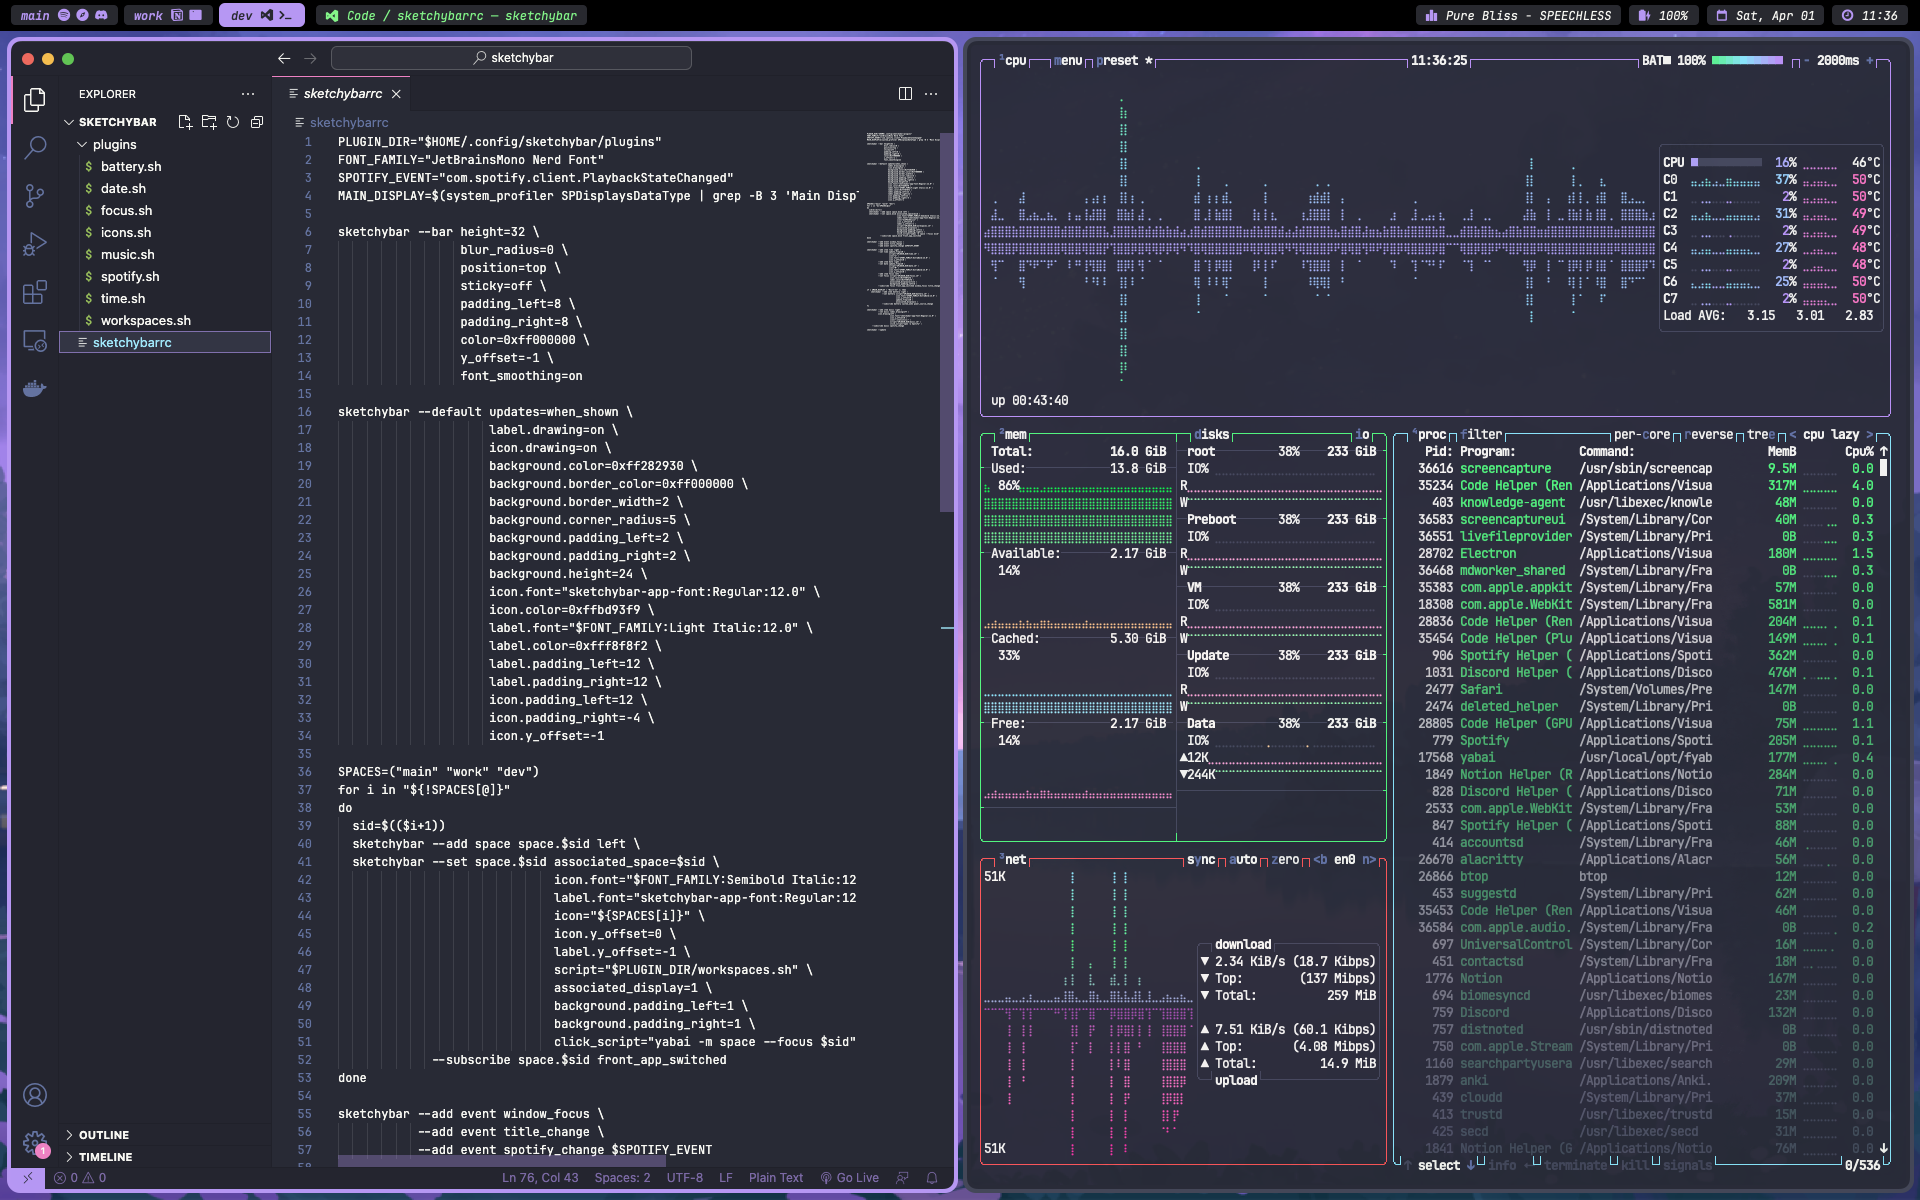The image size is (1920, 1200).
Task: Select the sketchybarrc editor tab
Action: pyautogui.click(x=343, y=94)
